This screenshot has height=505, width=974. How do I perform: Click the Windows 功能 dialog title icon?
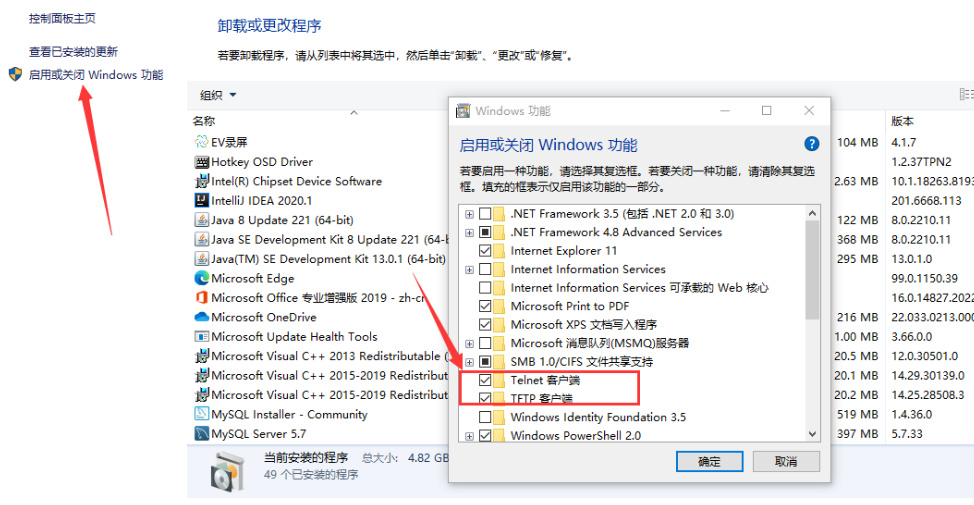(463, 111)
